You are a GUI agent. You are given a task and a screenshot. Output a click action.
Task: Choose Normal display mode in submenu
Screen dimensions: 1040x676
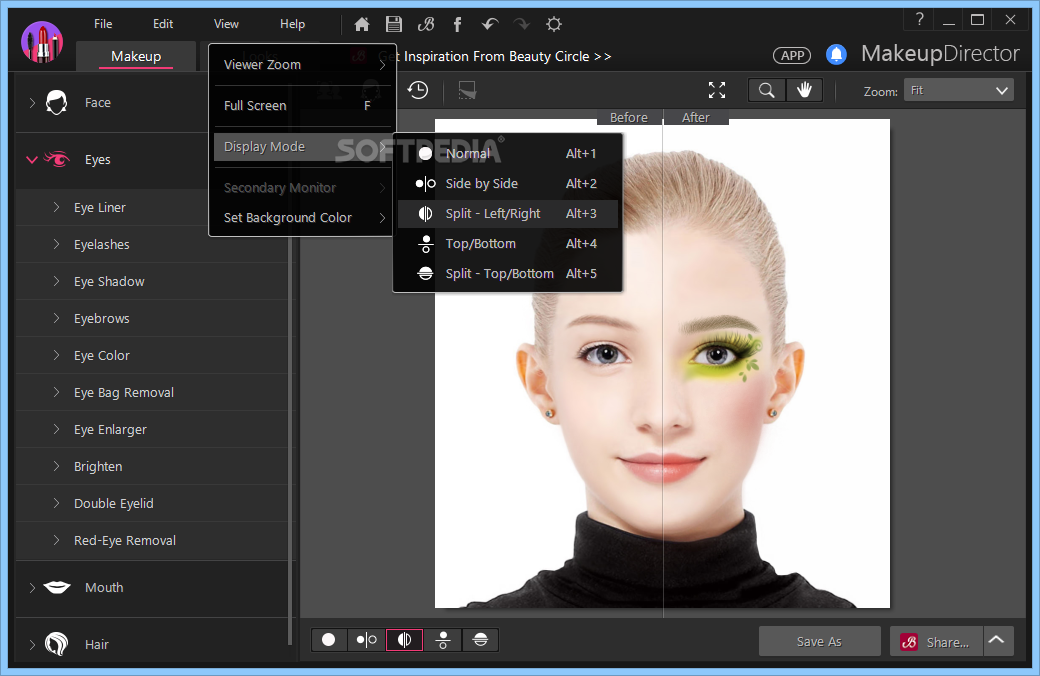[x=508, y=153]
